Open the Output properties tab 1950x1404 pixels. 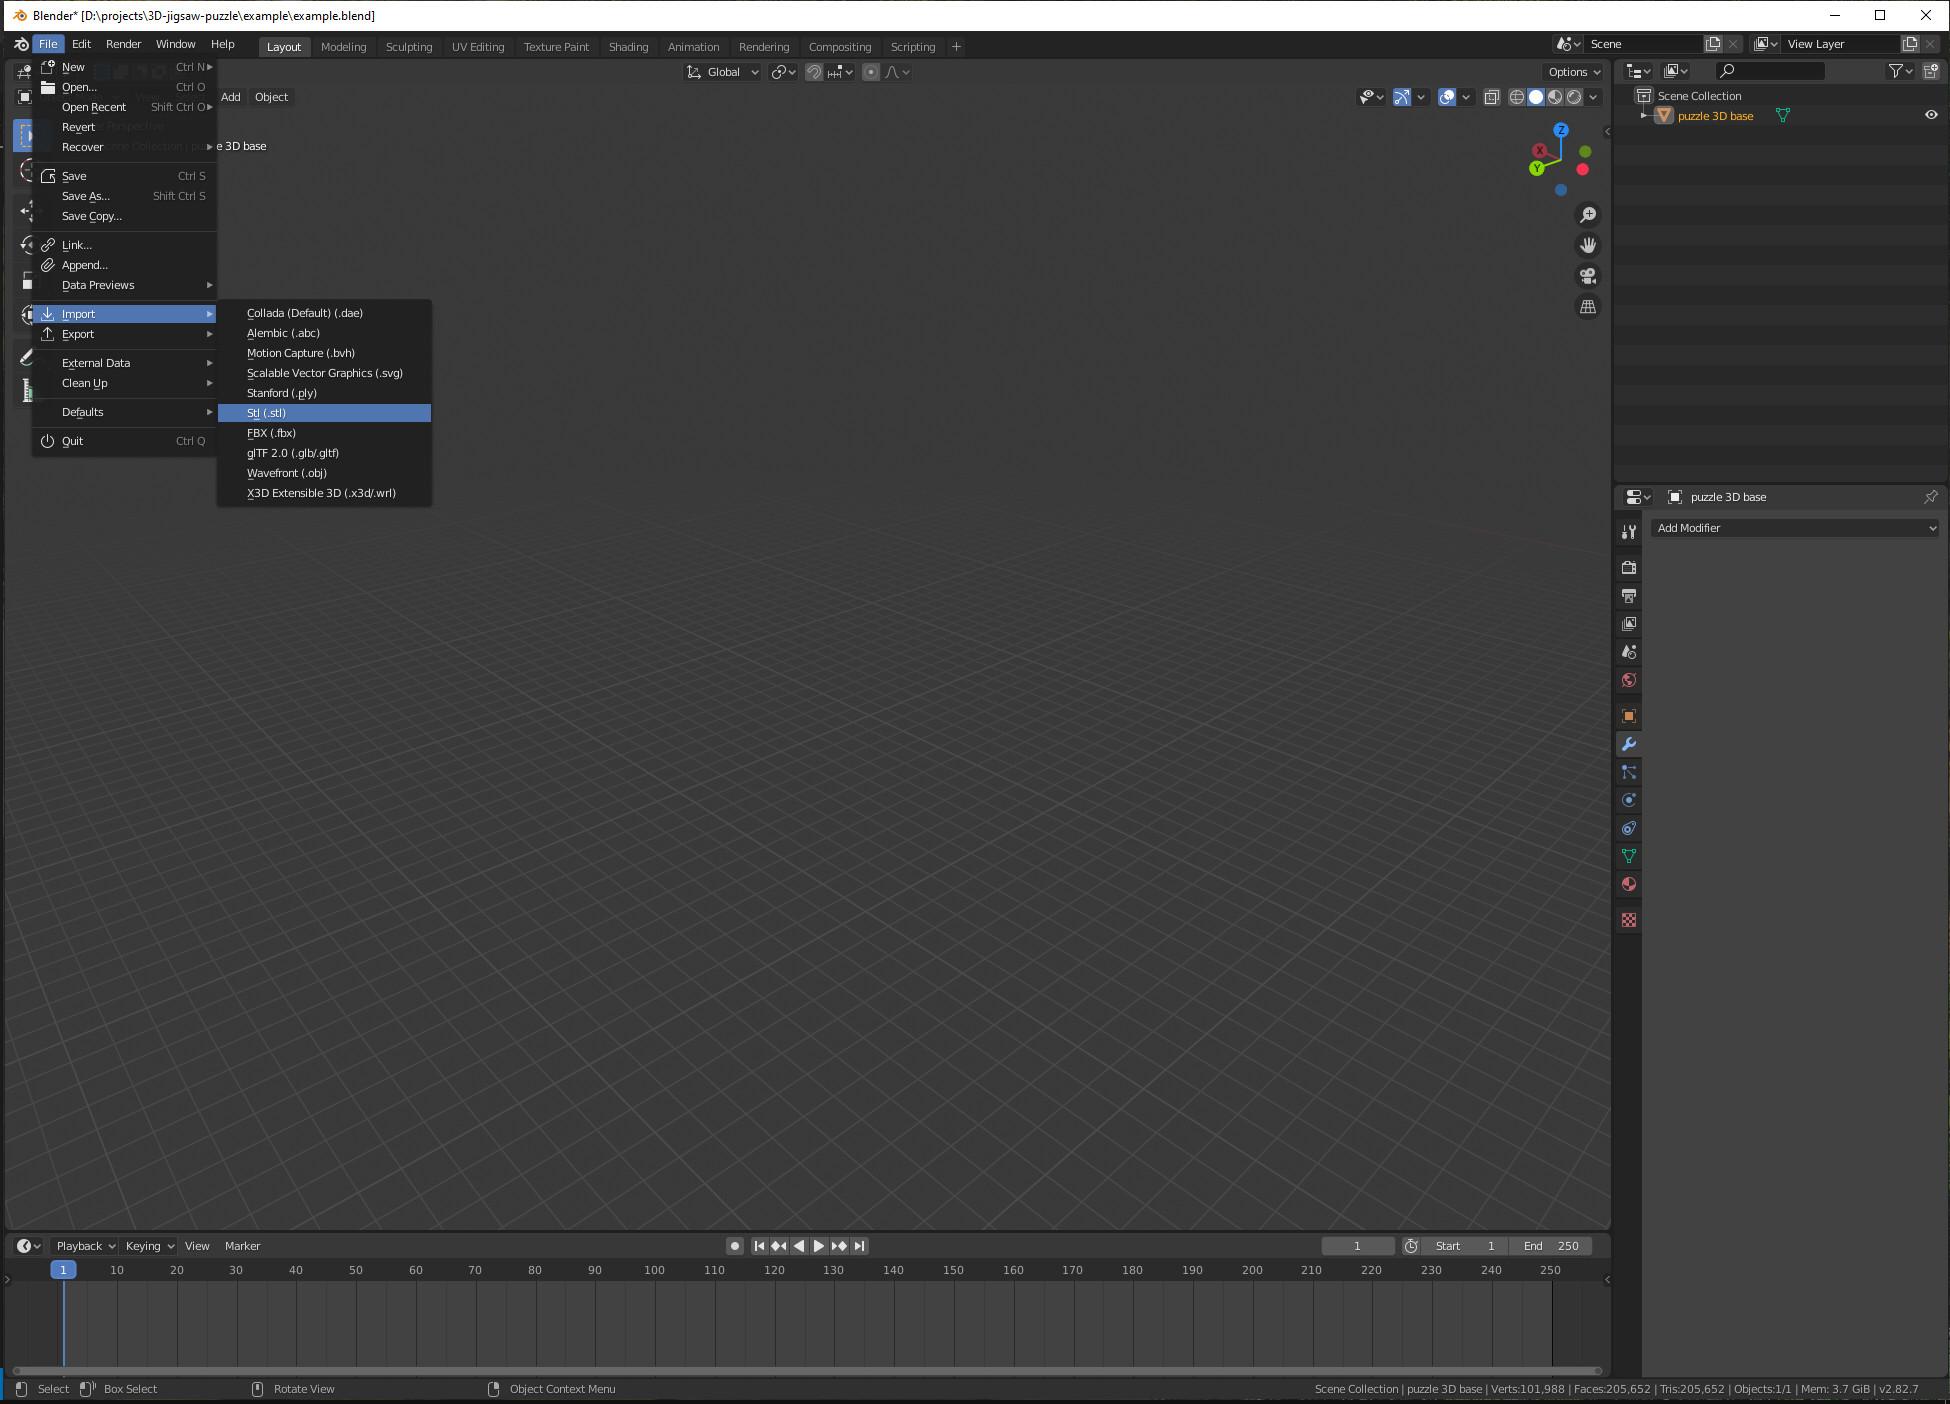1629,595
